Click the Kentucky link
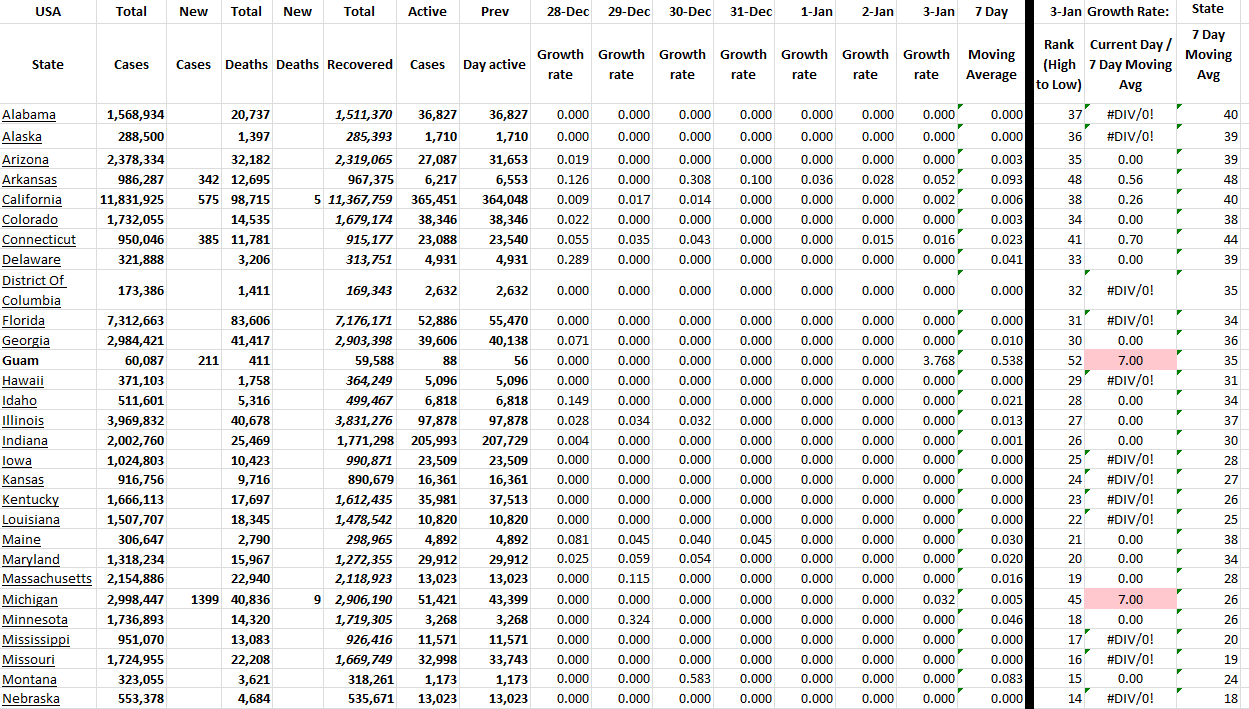The width and height of the screenshot is (1249, 709). click(x=31, y=500)
